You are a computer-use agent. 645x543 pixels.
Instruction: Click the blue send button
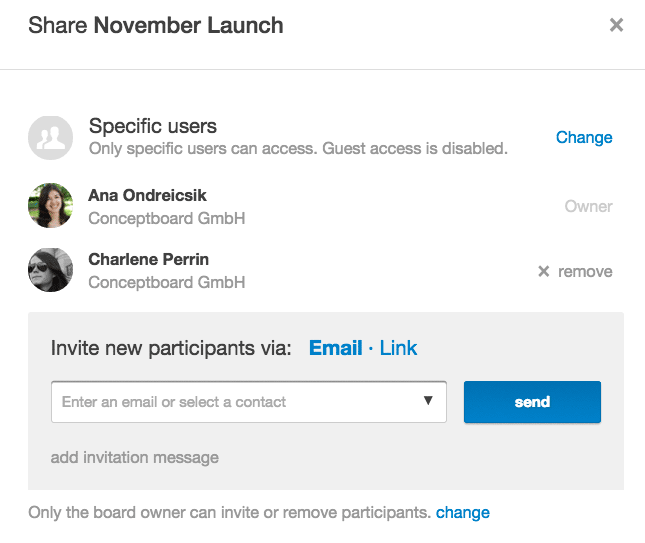pos(532,402)
